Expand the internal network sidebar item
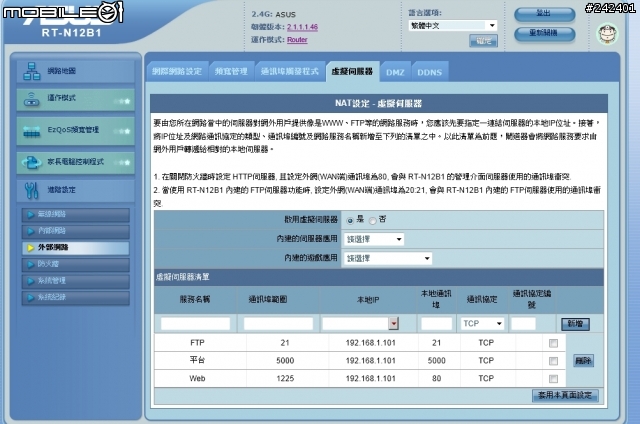This screenshot has height=424, width=640. (76, 231)
